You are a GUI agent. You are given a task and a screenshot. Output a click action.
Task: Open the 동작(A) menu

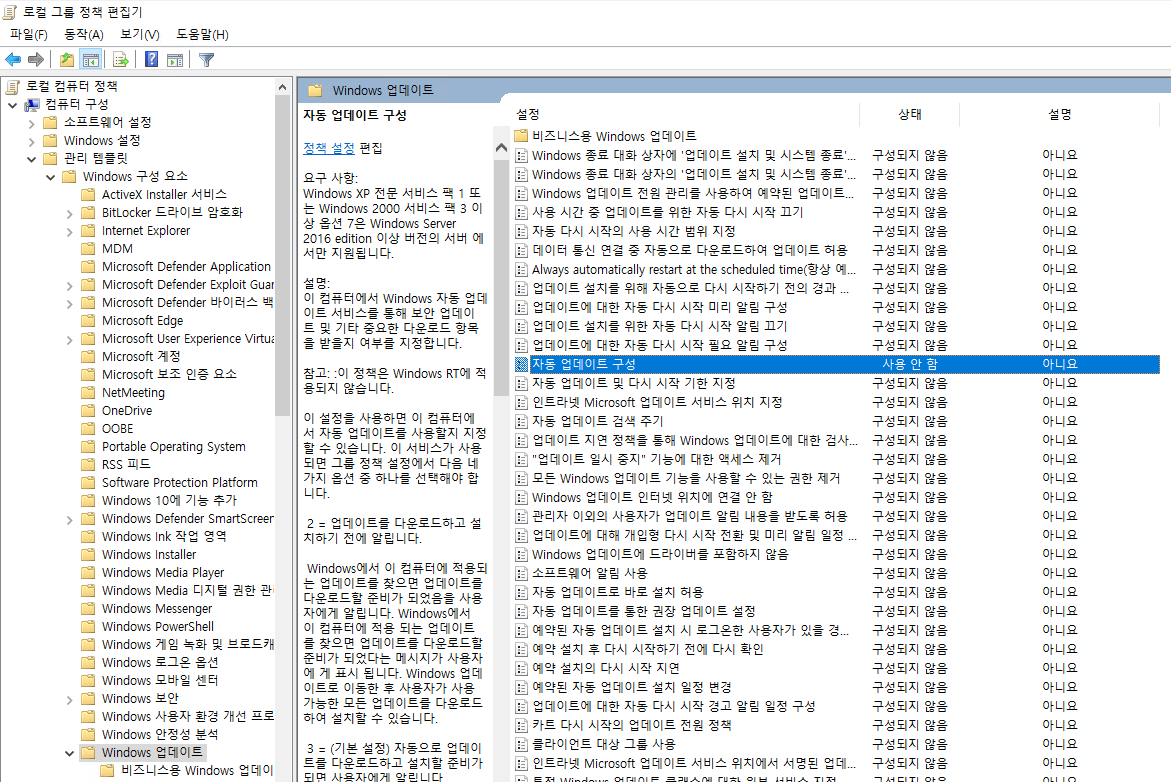coord(84,34)
